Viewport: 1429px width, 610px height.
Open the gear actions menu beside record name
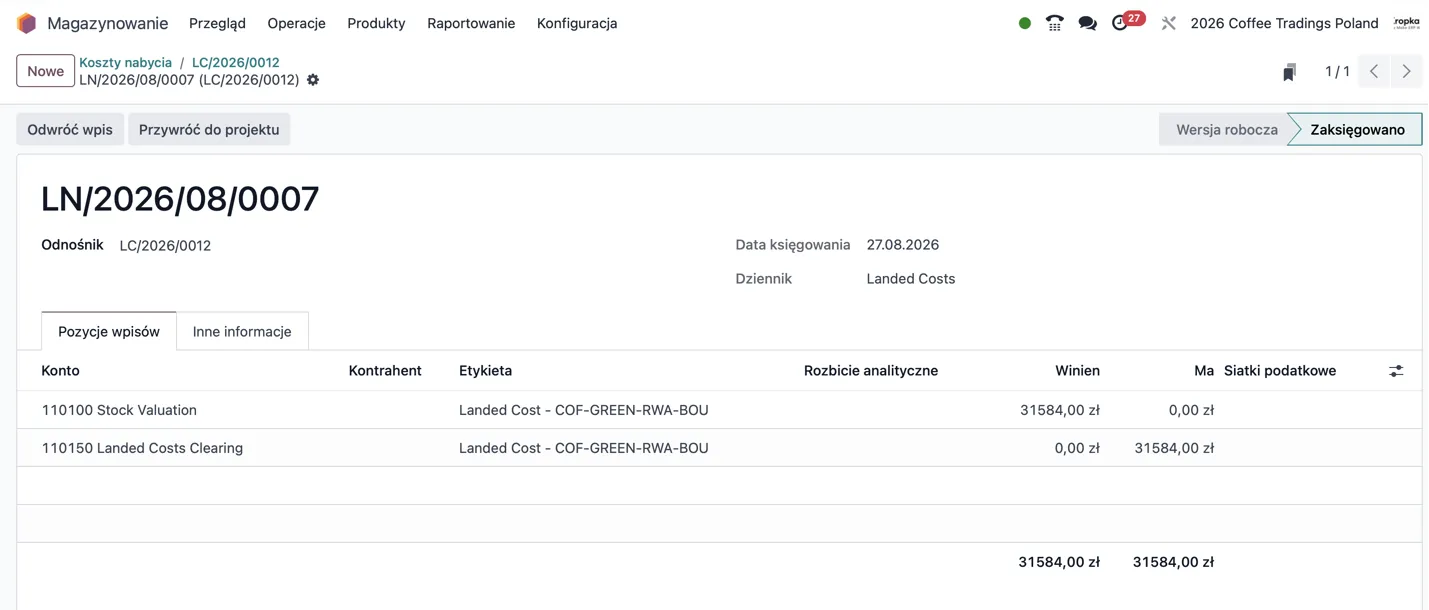313,80
